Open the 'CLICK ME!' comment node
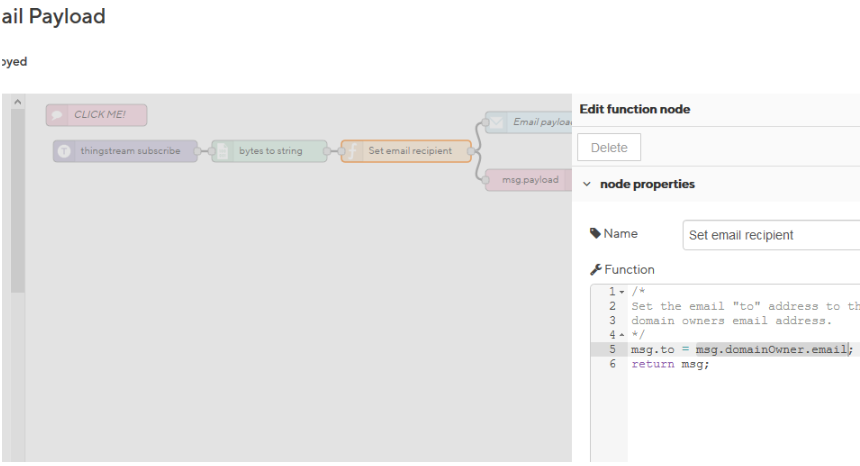The width and height of the screenshot is (860, 466). [97, 115]
